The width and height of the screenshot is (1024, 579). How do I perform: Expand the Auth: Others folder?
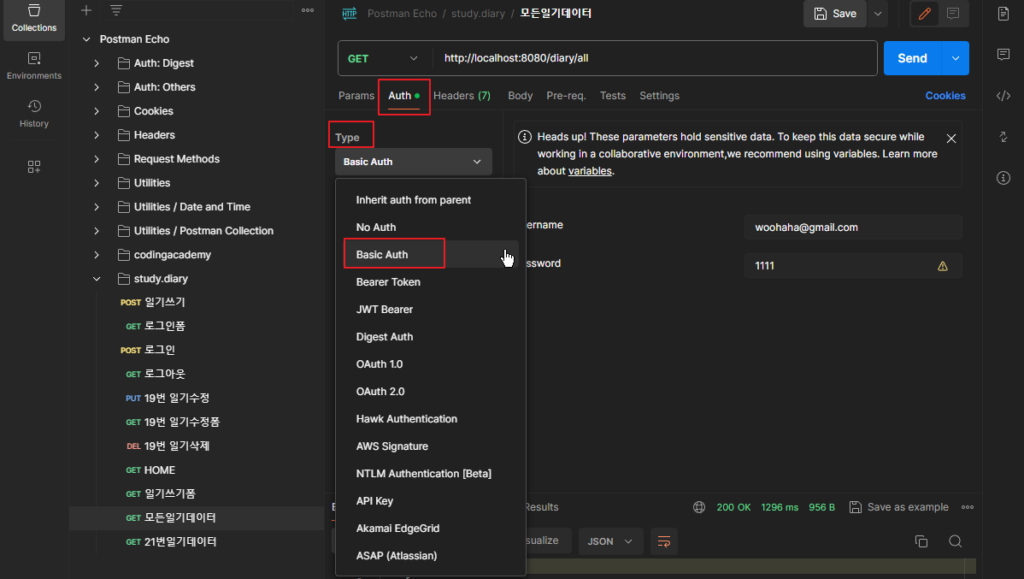(x=97, y=87)
